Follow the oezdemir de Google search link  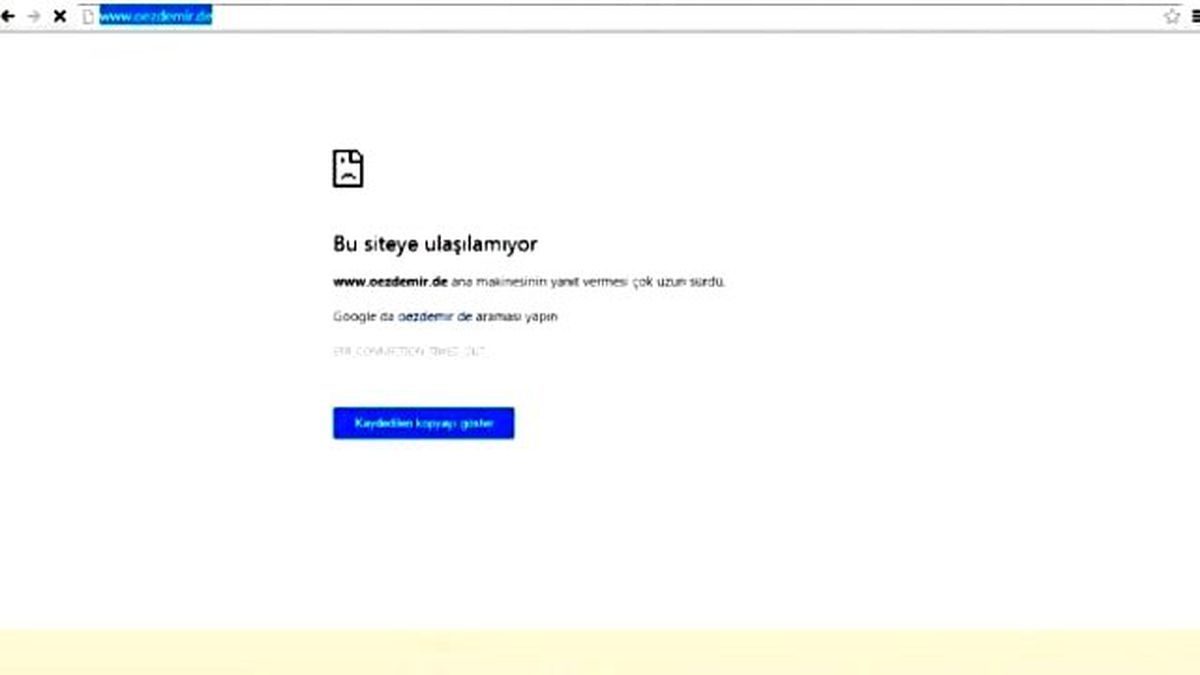pos(435,317)
